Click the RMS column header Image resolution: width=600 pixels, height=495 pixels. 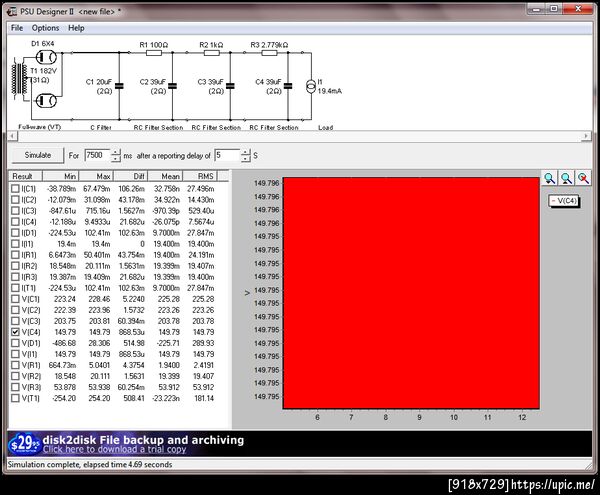(x=200, y=176)
